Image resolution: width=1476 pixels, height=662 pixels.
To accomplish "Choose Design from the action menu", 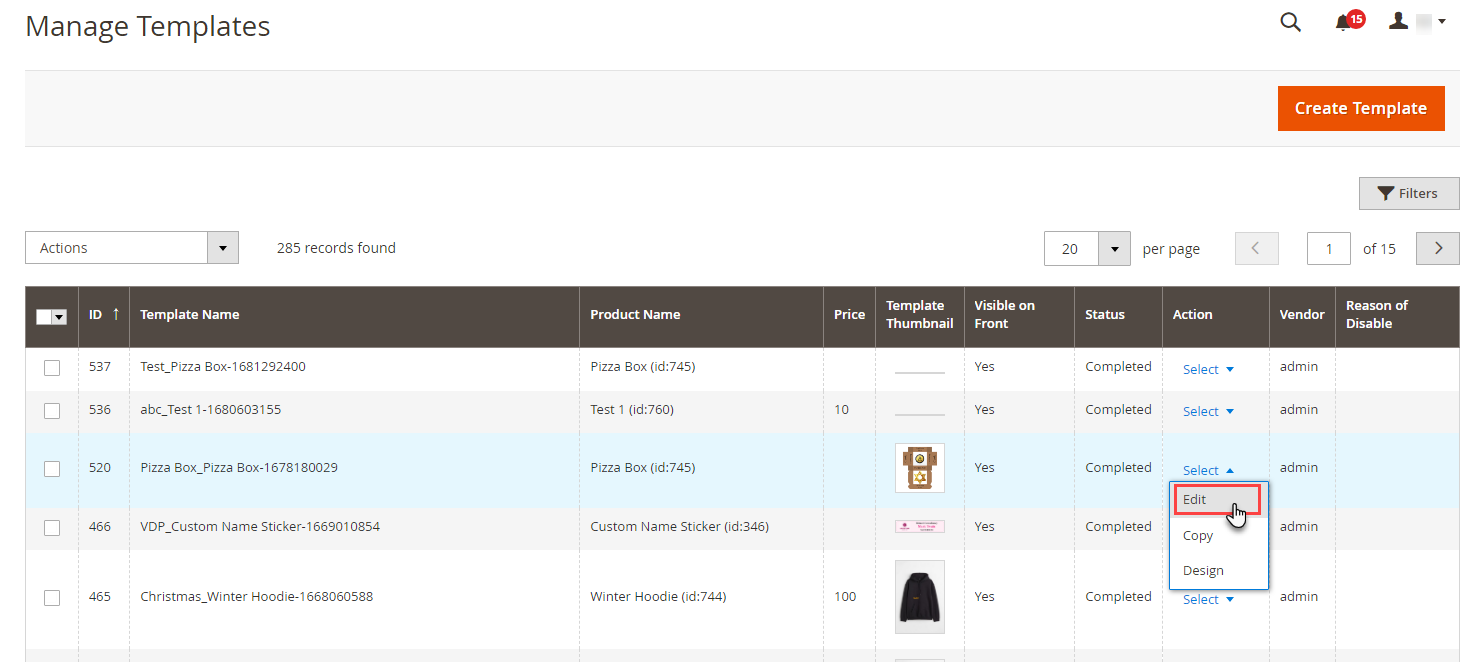I will [x=1203, y=570].
